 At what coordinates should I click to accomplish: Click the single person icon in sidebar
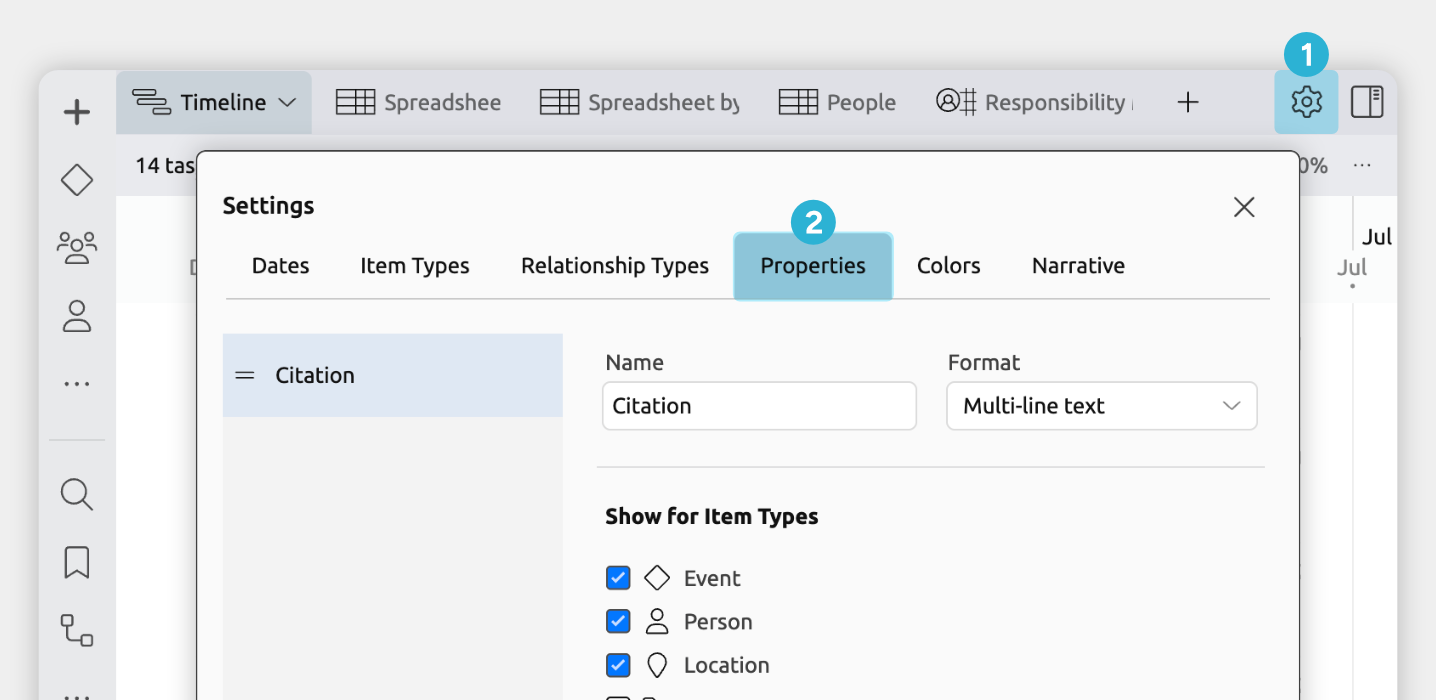point(77,316)
